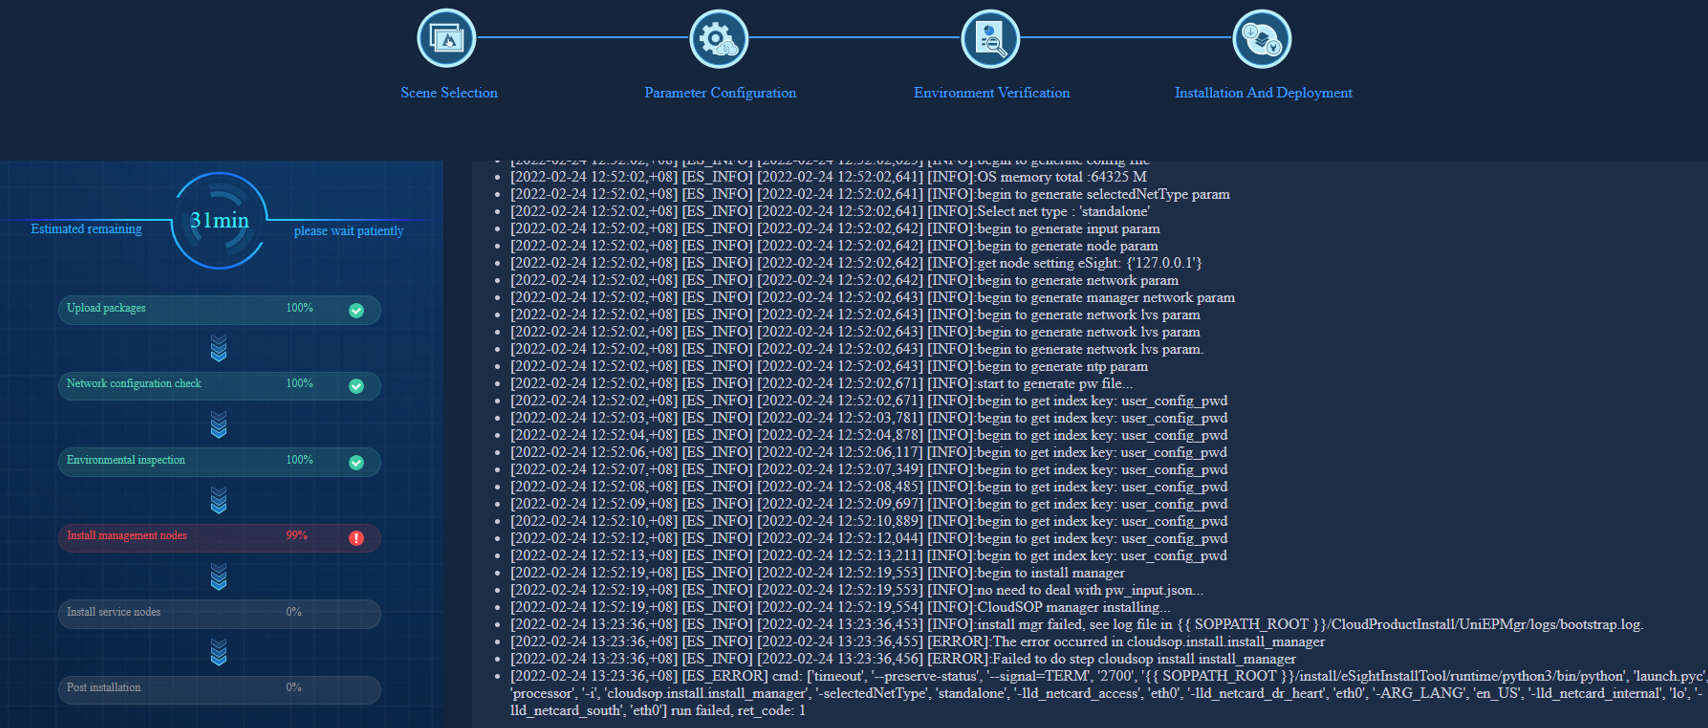Click the green check icon for Environmental inspection
Screen dimensions: 1708x728
pos(356,462)
